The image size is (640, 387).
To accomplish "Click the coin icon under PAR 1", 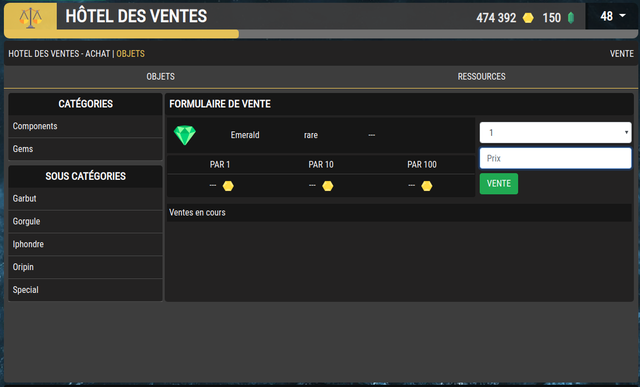I will click(x=228, y=186).
